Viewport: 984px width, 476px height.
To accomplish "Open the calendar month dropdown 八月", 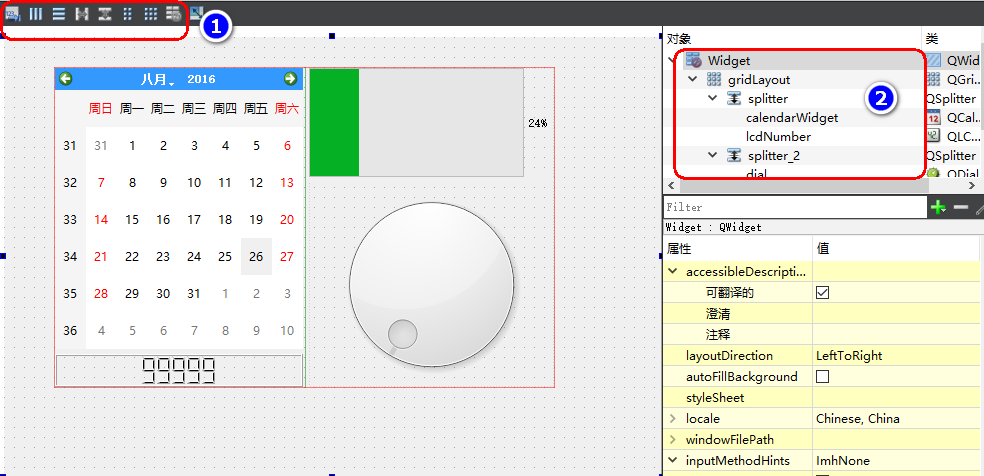I will coord(157,79).
